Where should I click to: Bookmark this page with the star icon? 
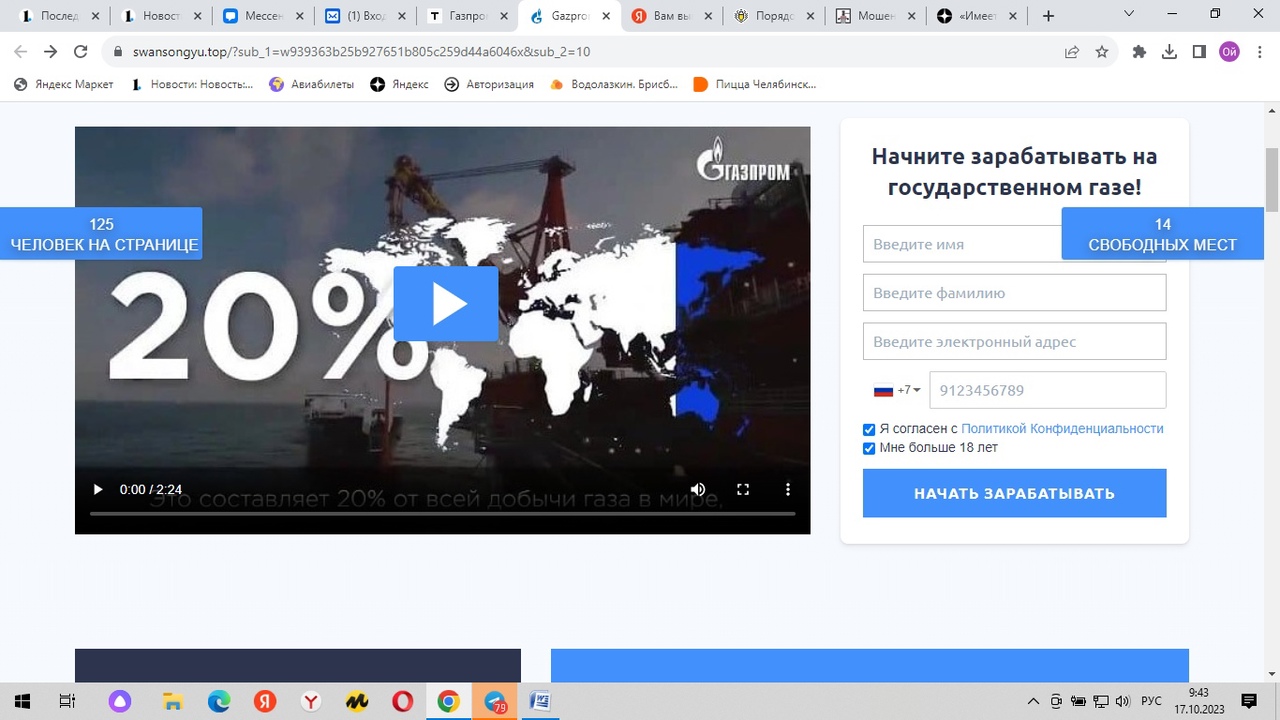[x=1102, y=52]
